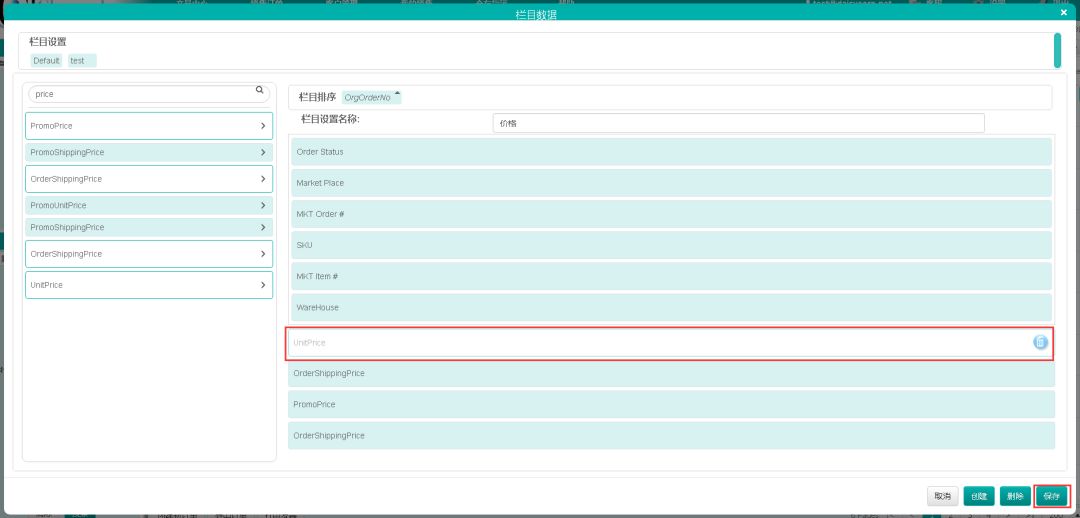Select the Market Place column row
Screen dimensions: 1080x518
(x=671, y=183)
